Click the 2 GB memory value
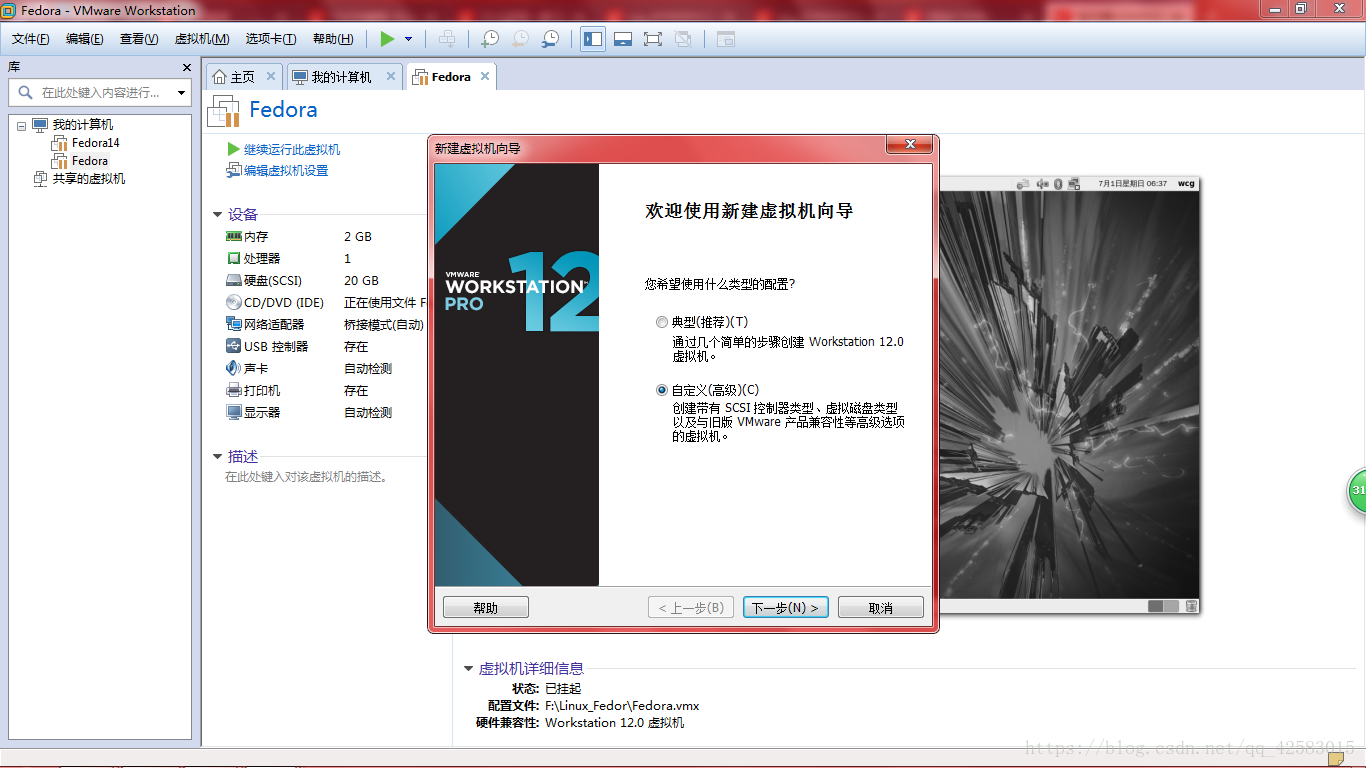This screenshot has height=768, width=1366. pos(358,237)
